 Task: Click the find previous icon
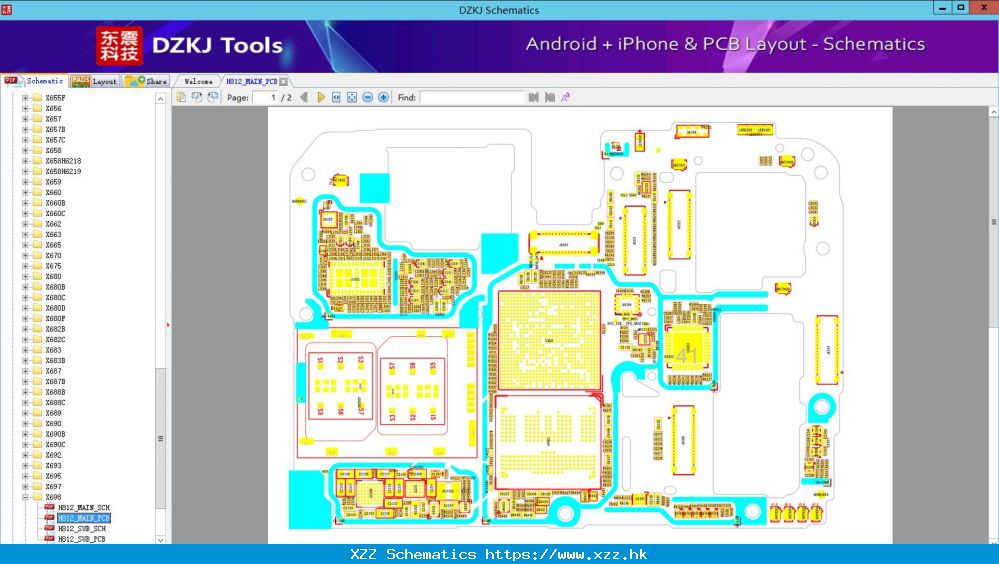(x=534, y=97)
